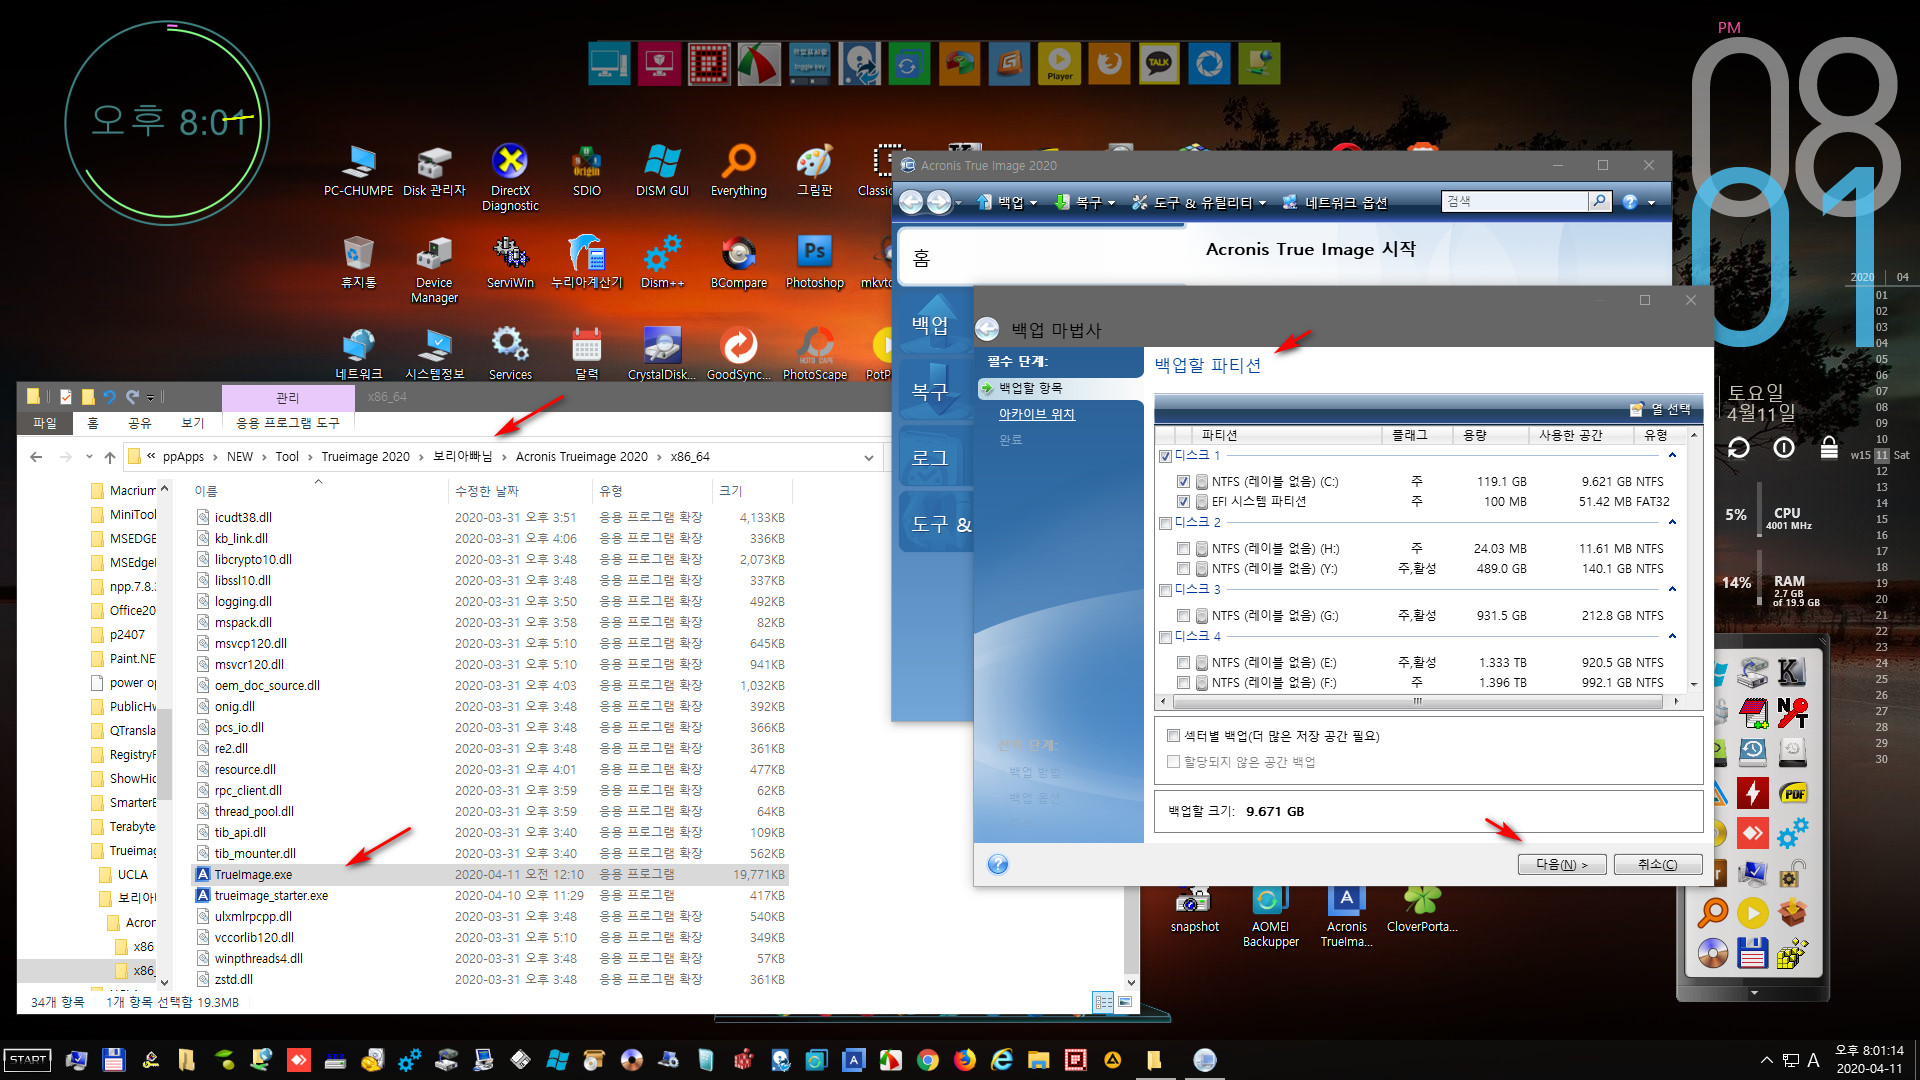Check the NTFS (F:) partition checkbox

point(1183,683)
